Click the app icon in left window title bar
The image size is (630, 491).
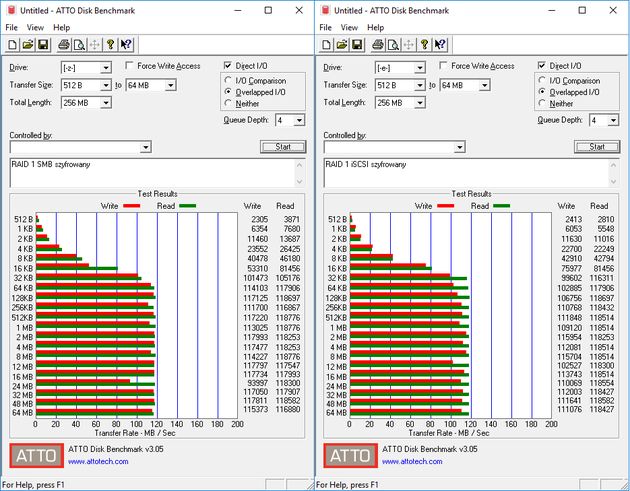coord(11,10)
